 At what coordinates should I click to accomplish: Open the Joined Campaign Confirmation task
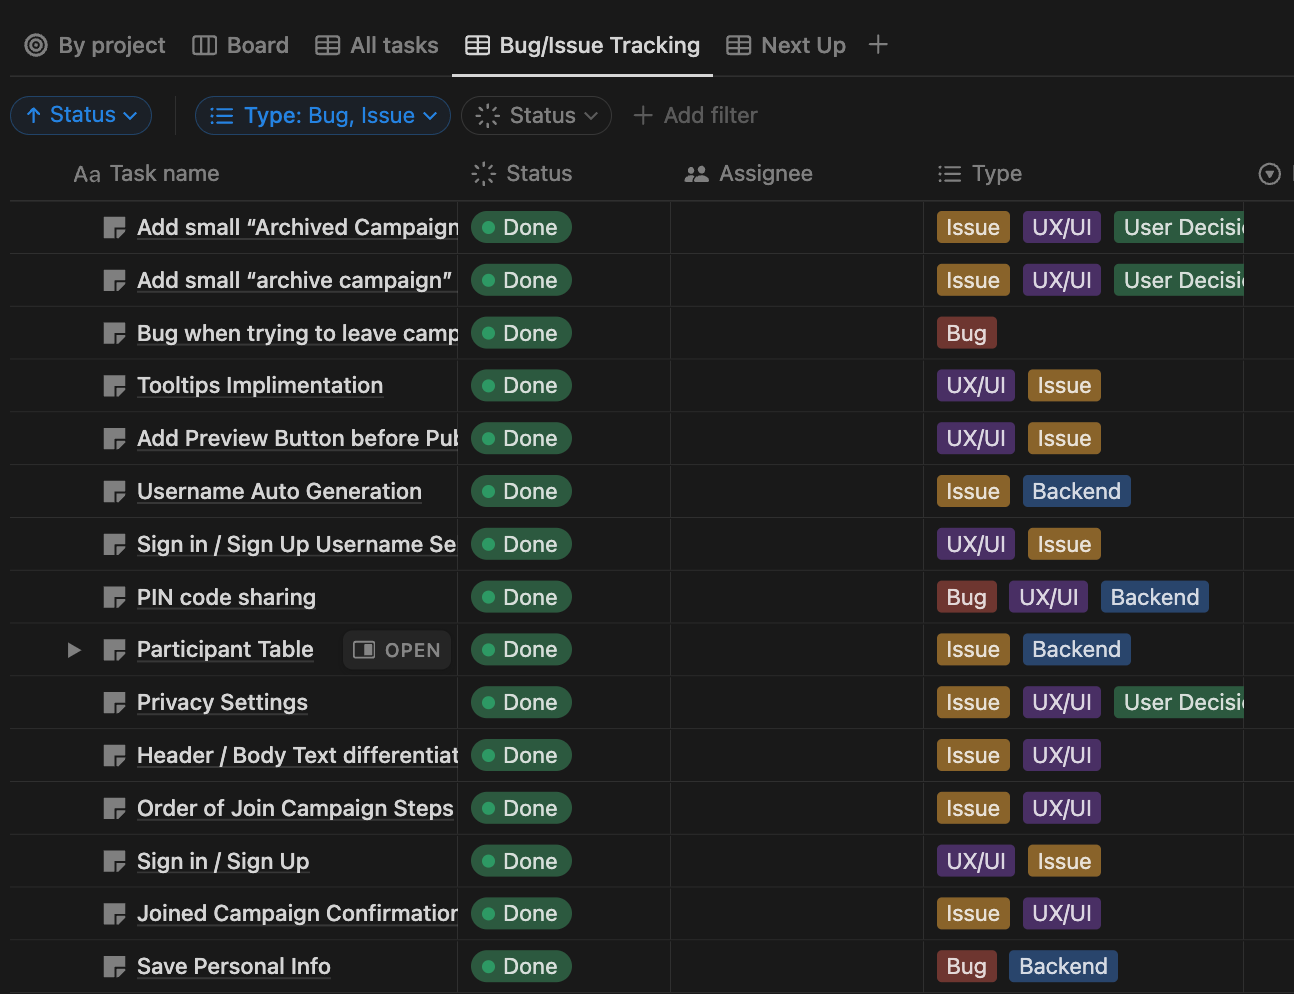(x=298, y=914)
